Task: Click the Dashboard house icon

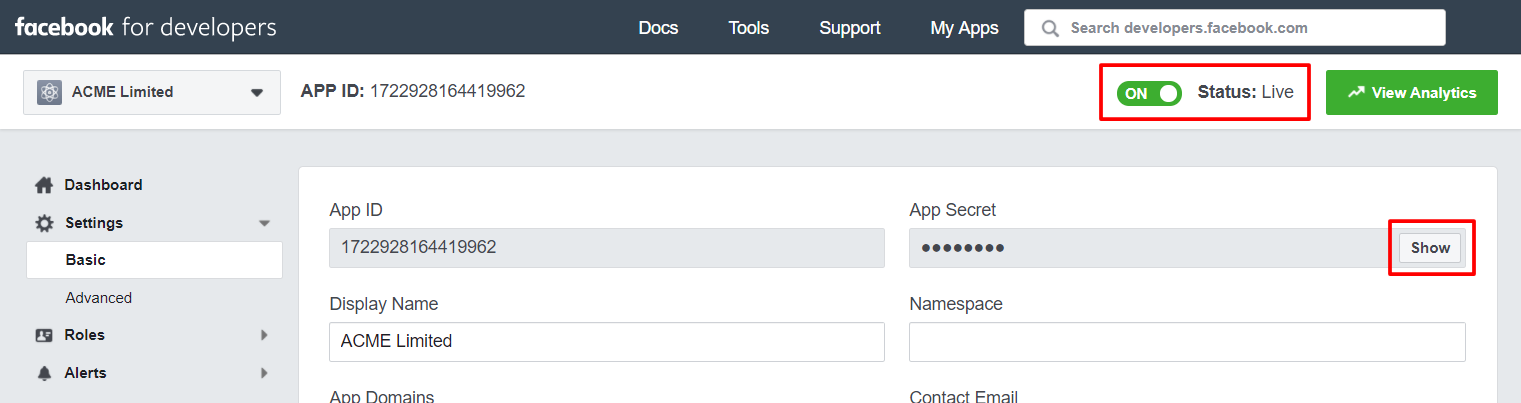Action: coord(43,185)
